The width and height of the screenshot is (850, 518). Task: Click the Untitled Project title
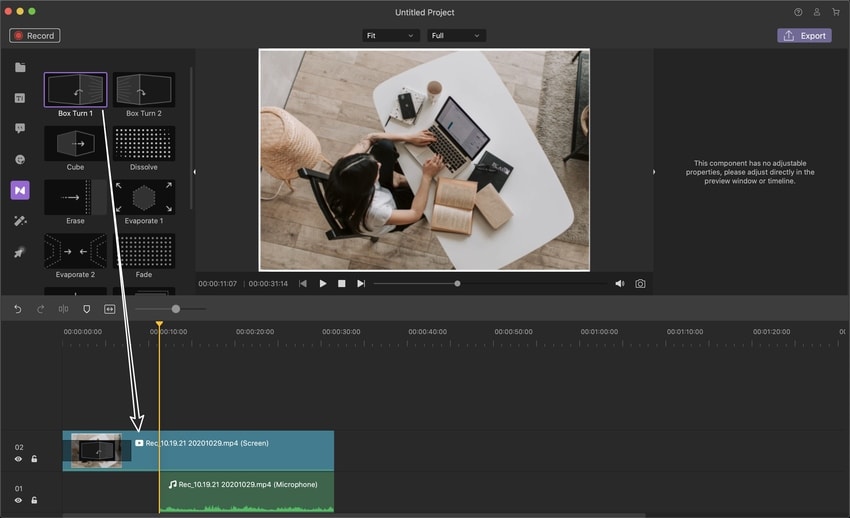click(424, 12)
